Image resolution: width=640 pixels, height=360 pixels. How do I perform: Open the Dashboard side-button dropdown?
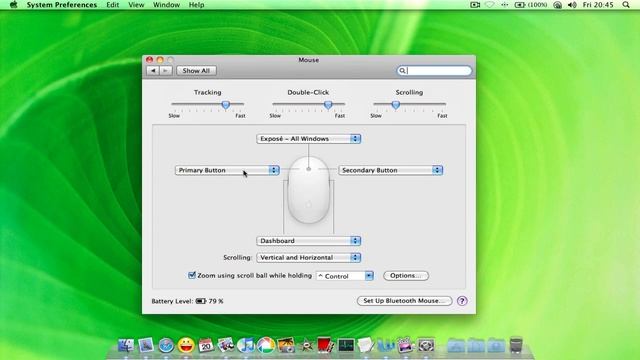[309, 241]
